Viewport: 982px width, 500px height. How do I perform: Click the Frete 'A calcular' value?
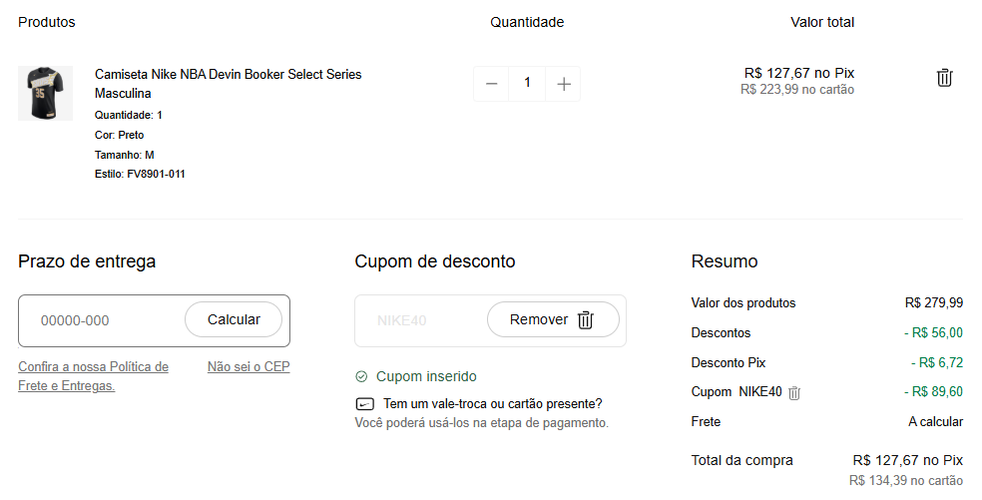(x=935, y=422)
